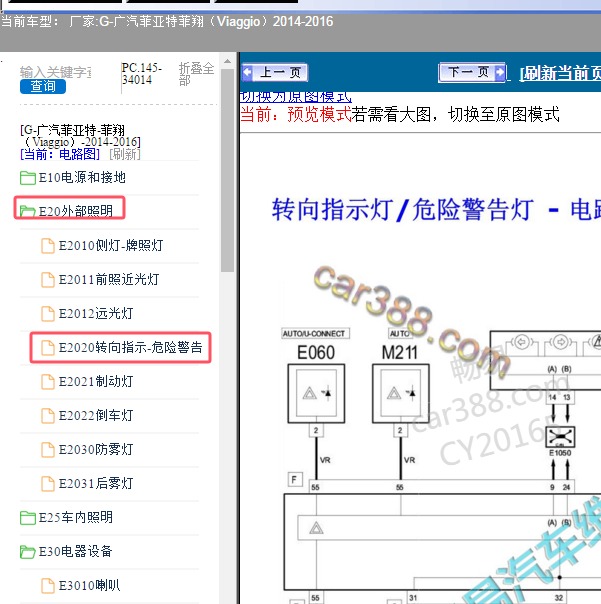Click the E25车内照明 folder icon
The image size is (601, 604).
coord(28,518)
